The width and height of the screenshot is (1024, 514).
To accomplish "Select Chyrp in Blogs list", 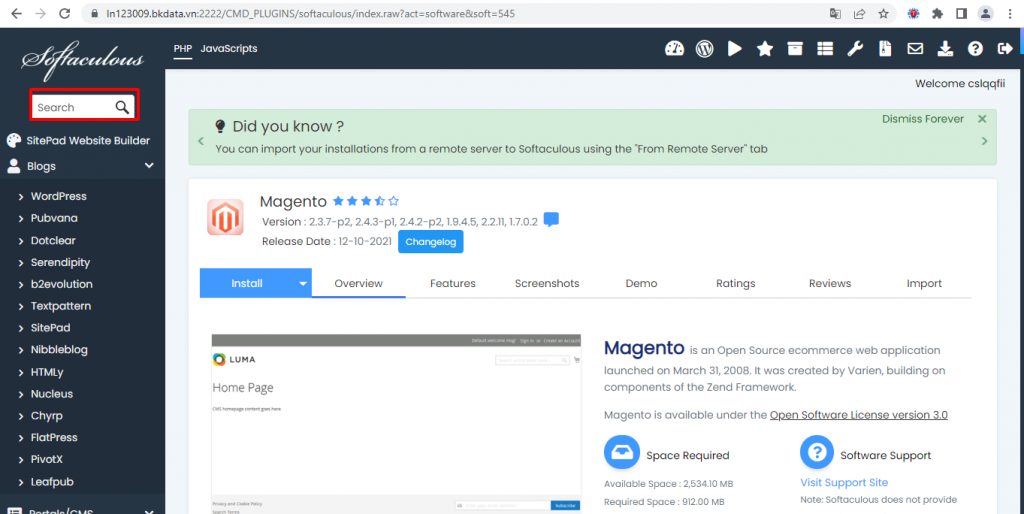I will pos(46,415).
